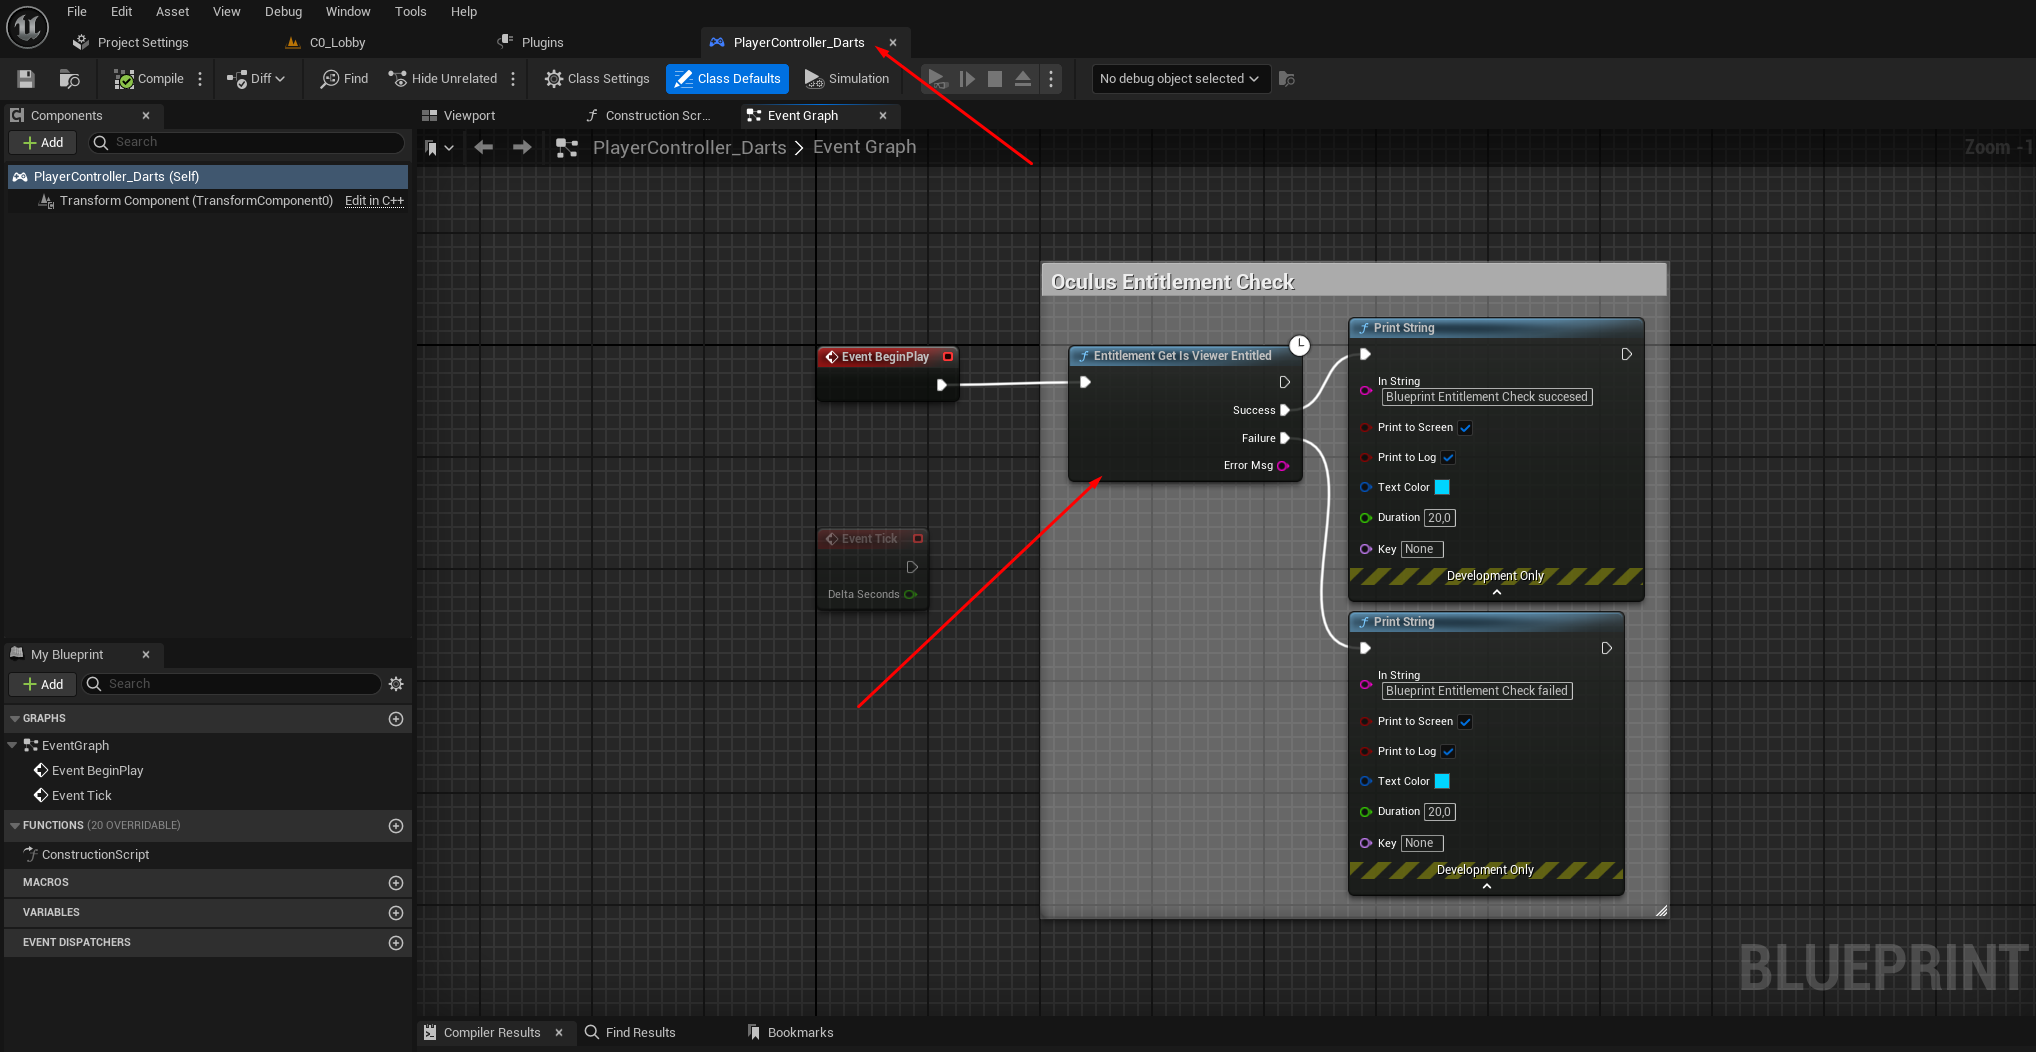The image size is (2036, 1052).
Task: Click the My Blueprint search field
Action: (232, 684)
